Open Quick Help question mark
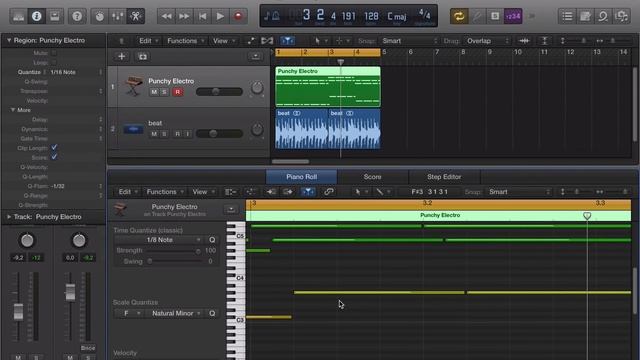The height and width of the screenshot is (360, 640). point(77,16)
